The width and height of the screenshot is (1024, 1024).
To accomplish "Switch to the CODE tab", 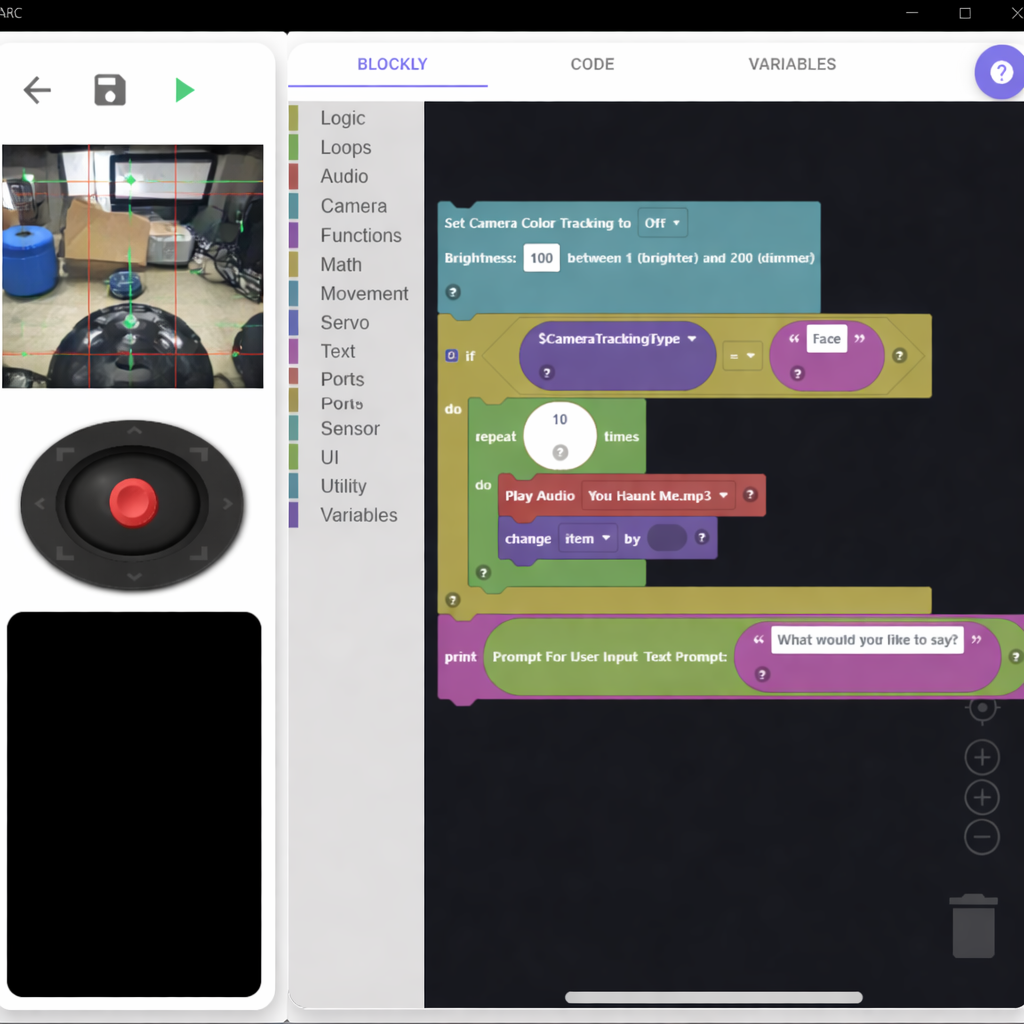I will pyautogui.click(x=592, y=64).
